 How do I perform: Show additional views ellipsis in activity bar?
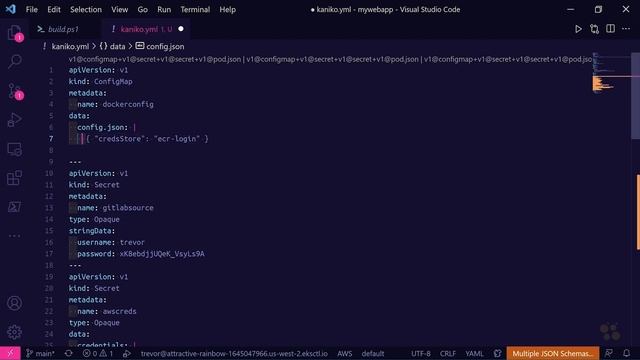tap(15, 236)
